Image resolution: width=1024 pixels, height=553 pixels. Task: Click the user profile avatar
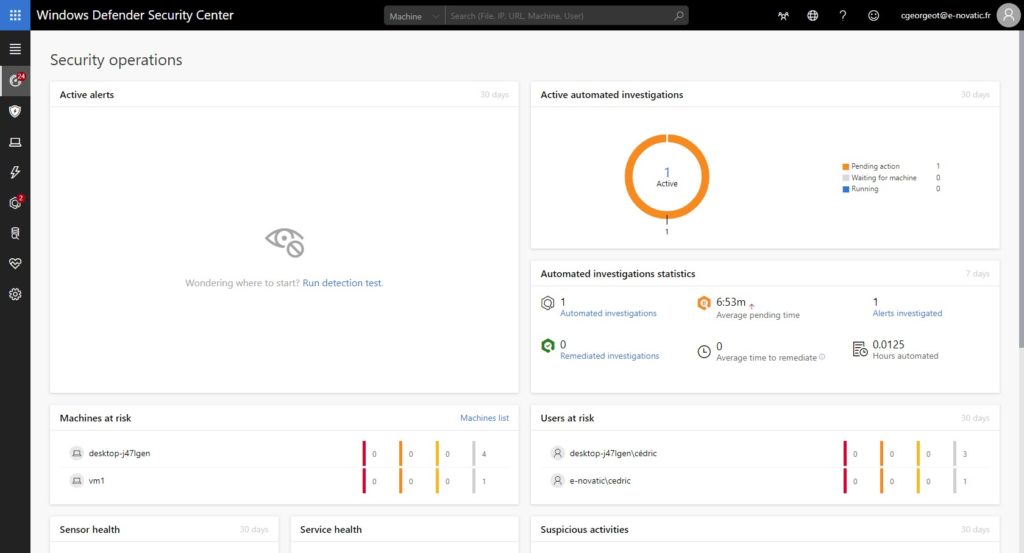click(x=1008, y=15)
